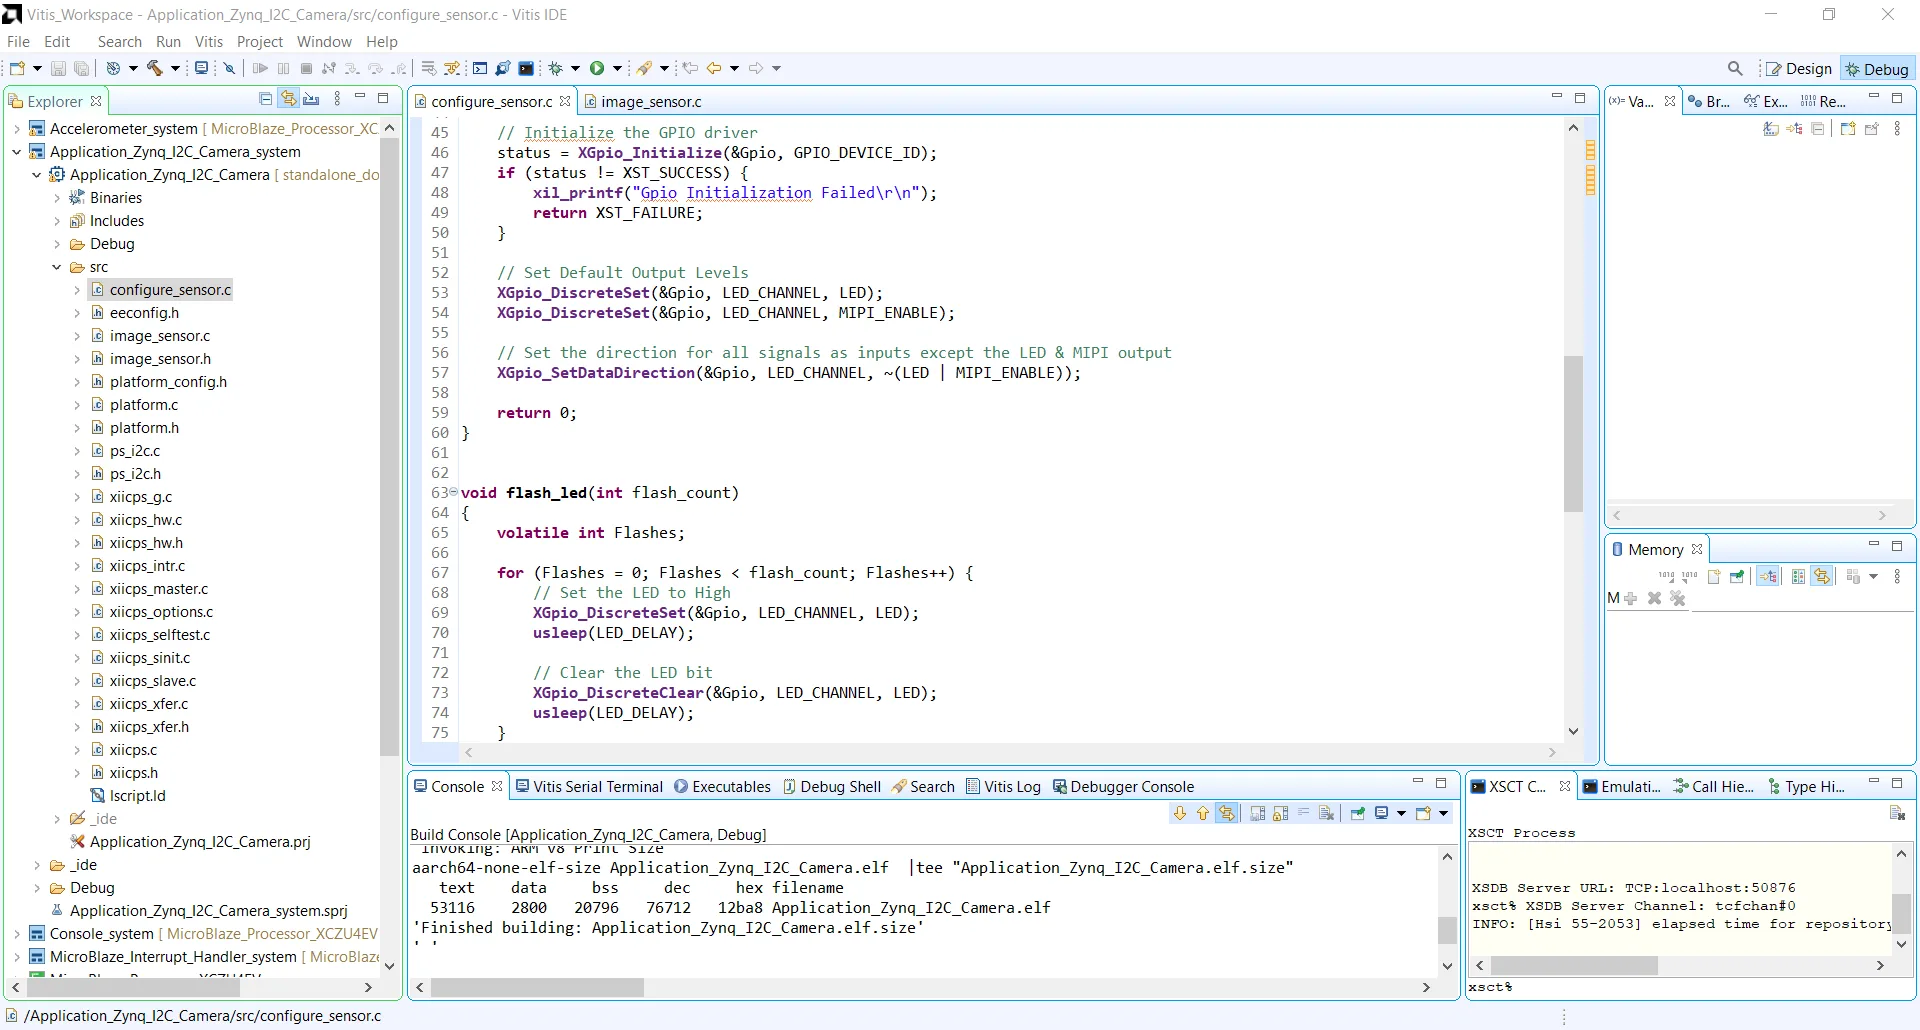Click the xsct% command input field
The image size is (1920, 1030).
pyautogui.click(x=1690, y=987)
